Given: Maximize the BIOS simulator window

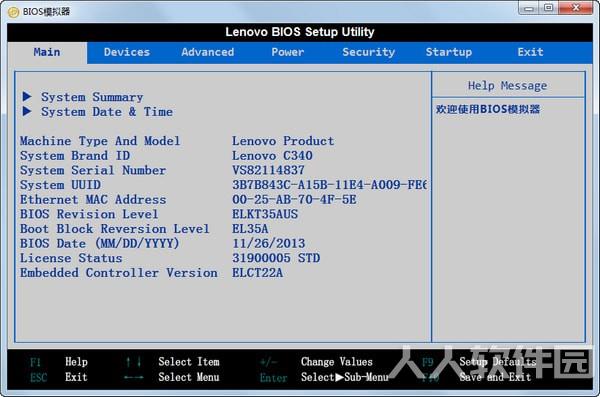Looking at the screenshot, I should point(549,8).
